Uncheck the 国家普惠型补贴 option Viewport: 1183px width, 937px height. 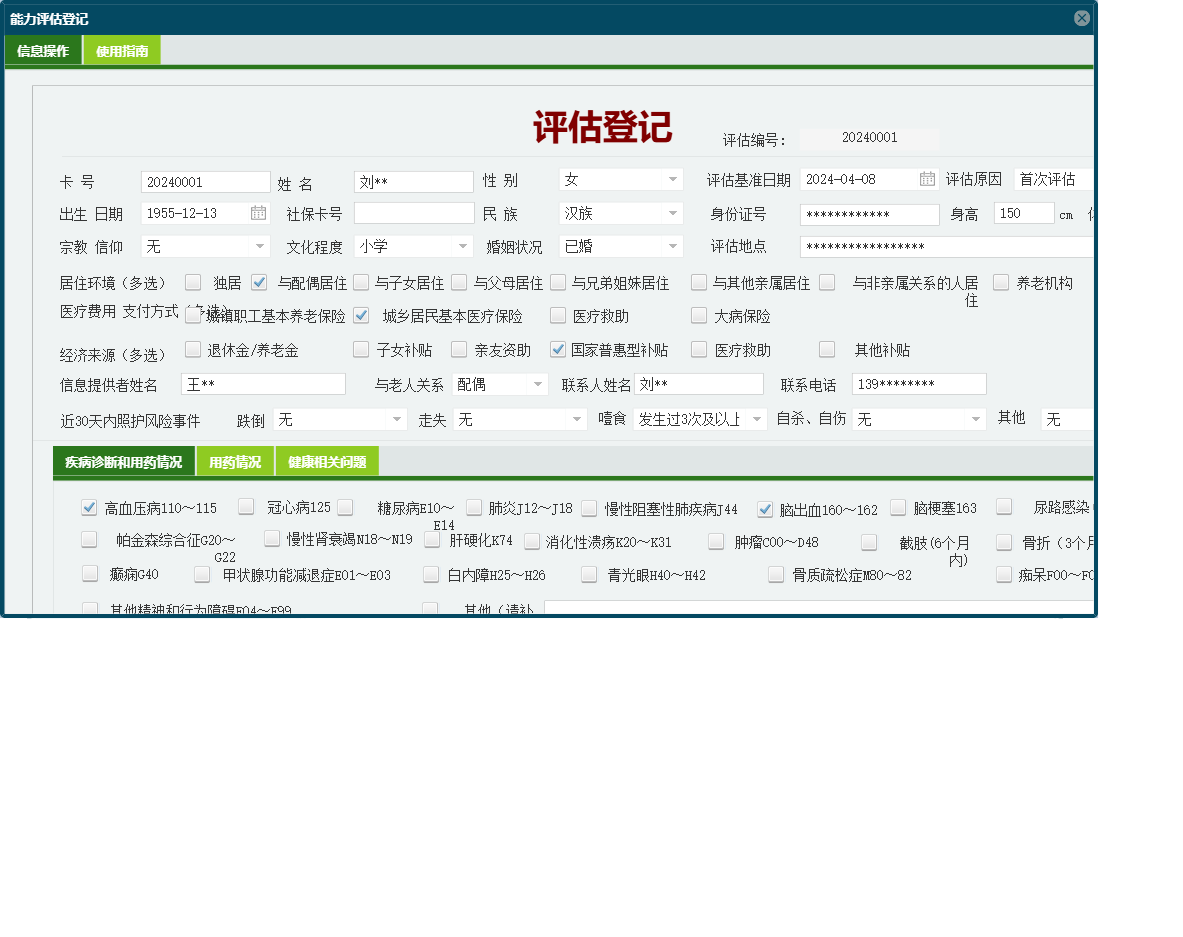(557, 350)
